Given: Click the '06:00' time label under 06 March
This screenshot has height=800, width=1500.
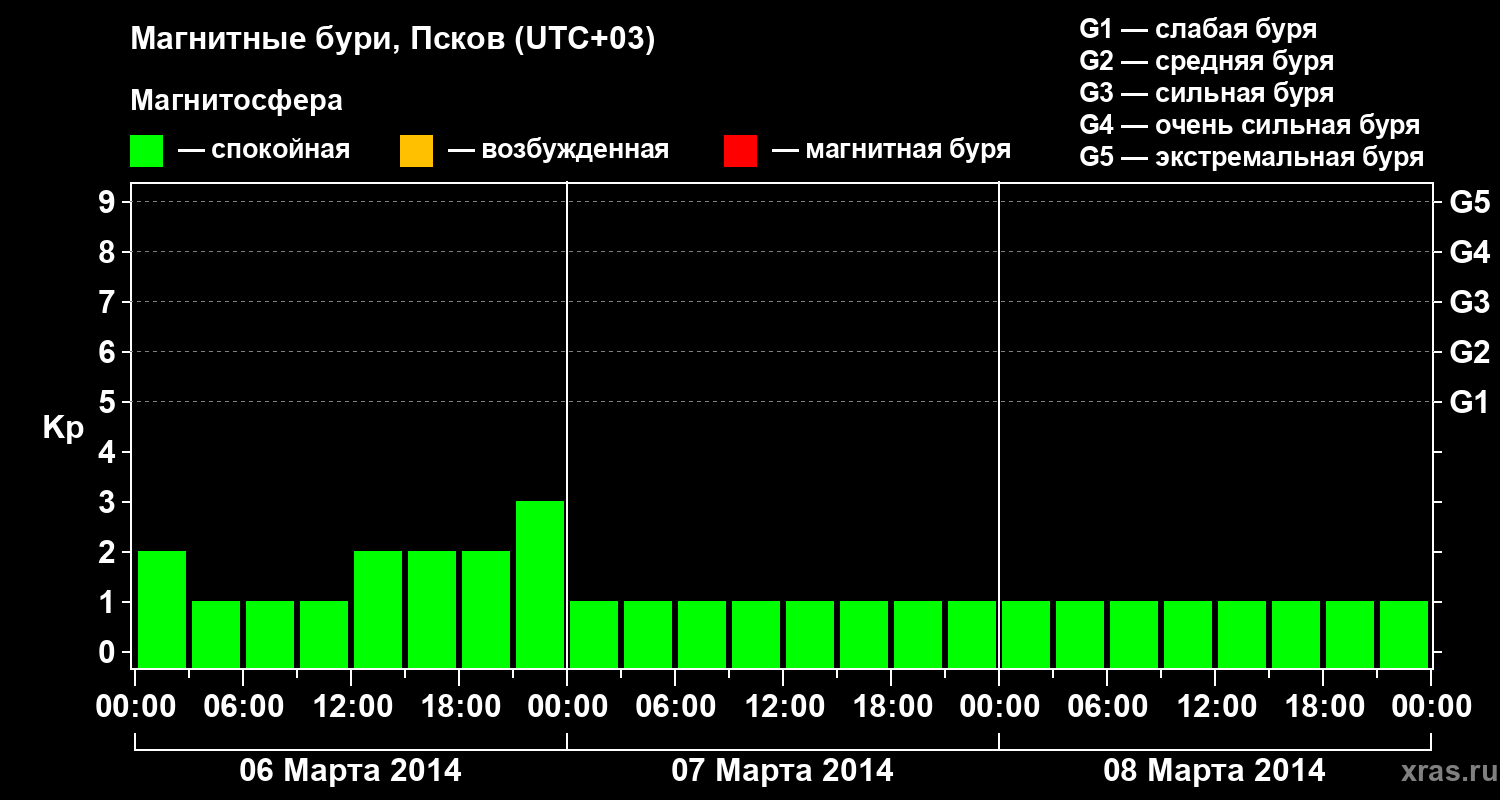Looking at the screenshot, I should pos(243,707).
